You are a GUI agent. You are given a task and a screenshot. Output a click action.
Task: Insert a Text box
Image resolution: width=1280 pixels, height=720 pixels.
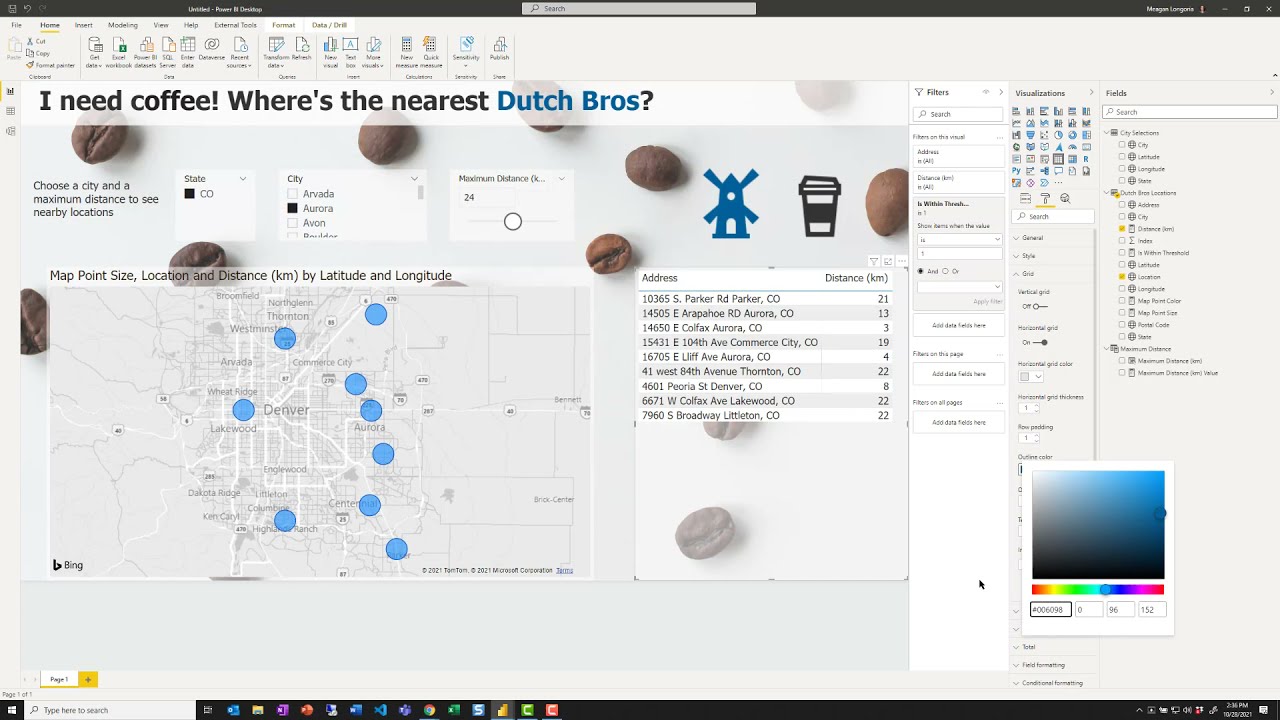351,51
